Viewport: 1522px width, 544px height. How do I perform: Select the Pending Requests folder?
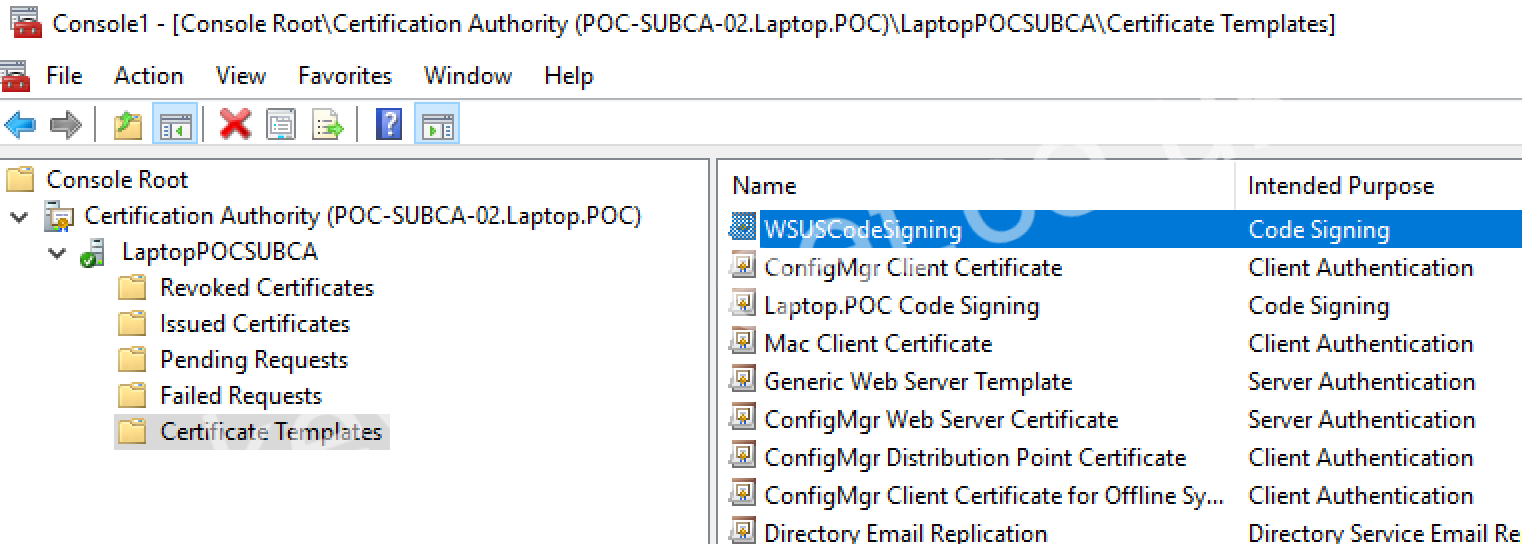pos(253,360)
